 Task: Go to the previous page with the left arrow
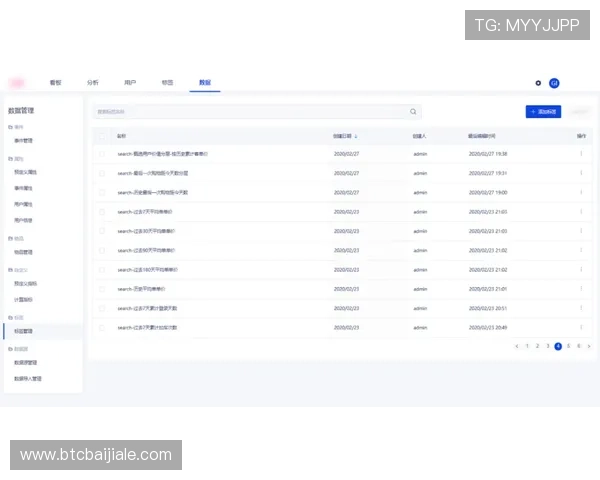click(517, 346)
